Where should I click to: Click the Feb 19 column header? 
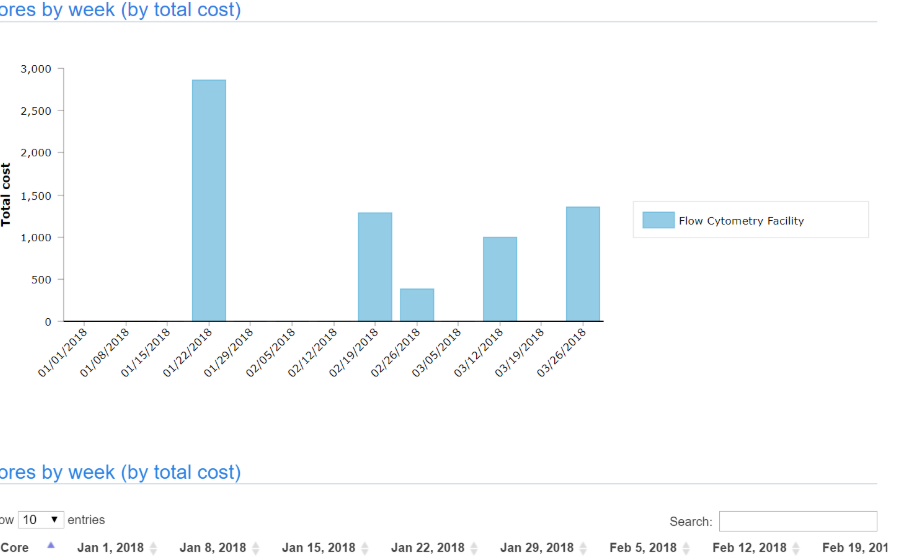853,548
